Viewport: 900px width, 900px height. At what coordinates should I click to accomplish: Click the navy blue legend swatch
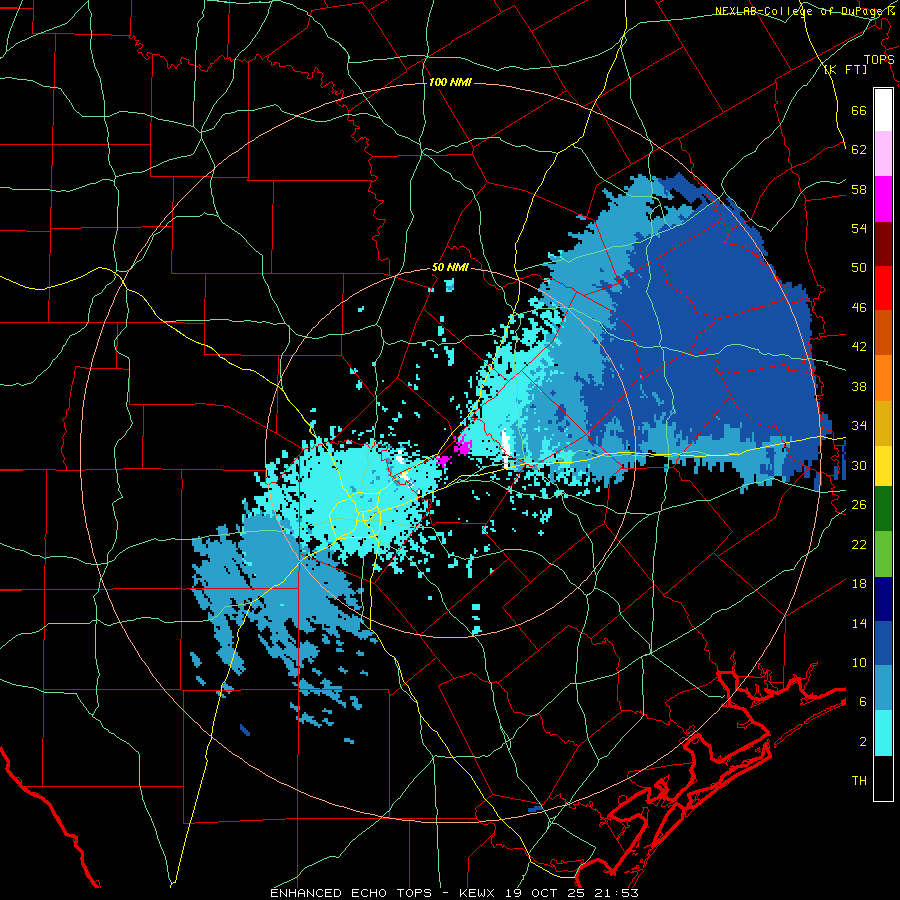pos(883,599)
